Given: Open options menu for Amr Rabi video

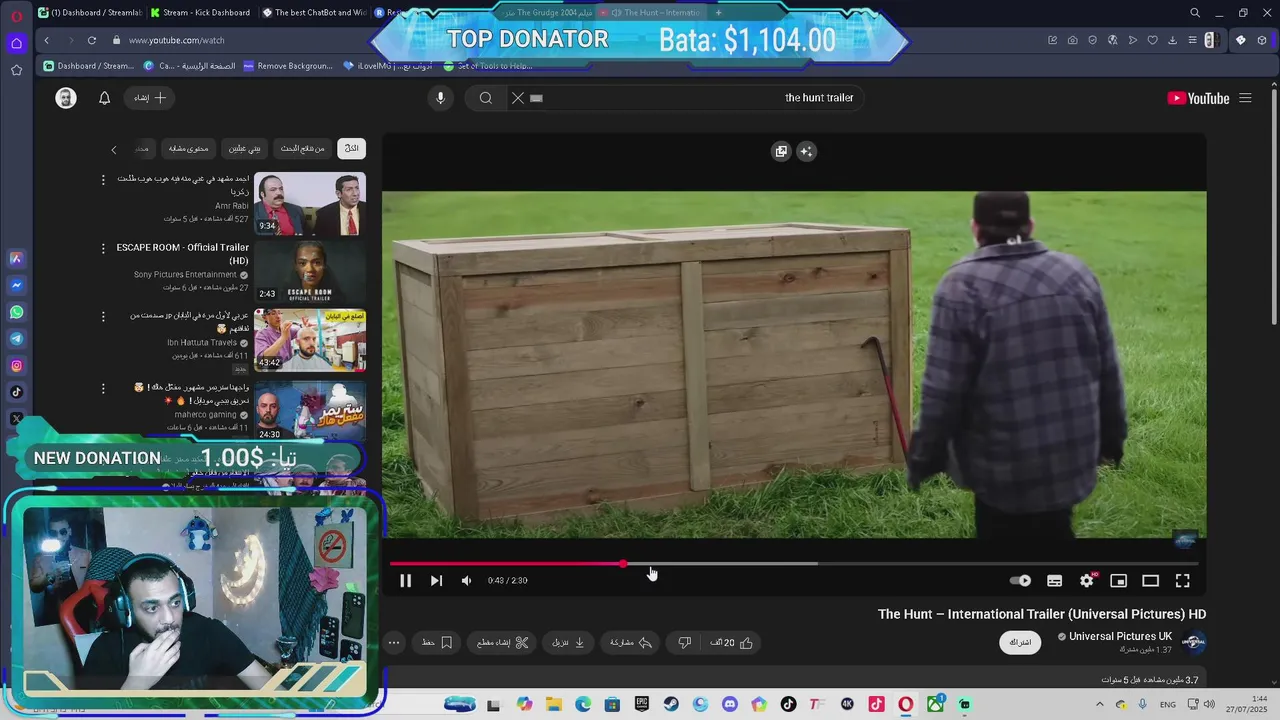Looking at the screenshot, I should [103, 180].
